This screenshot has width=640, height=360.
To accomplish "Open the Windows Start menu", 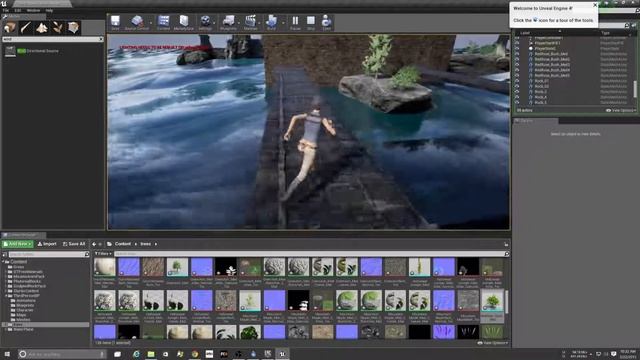I will coord(7,354).
